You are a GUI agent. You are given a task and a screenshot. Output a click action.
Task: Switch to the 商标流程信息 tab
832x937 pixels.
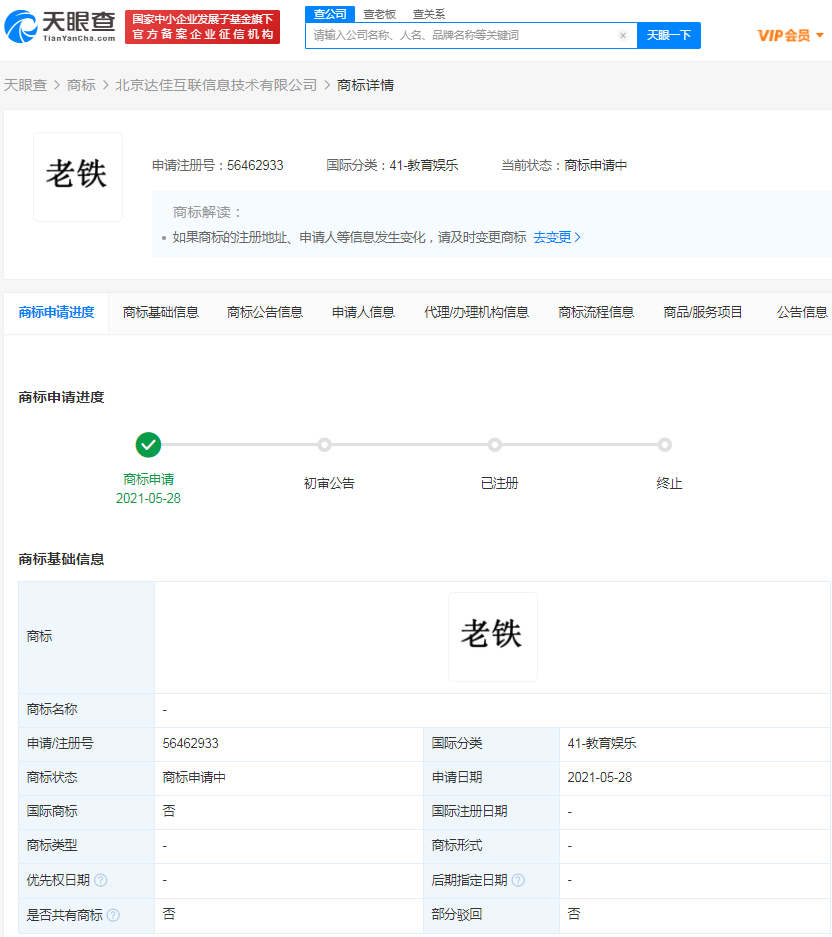595,311
